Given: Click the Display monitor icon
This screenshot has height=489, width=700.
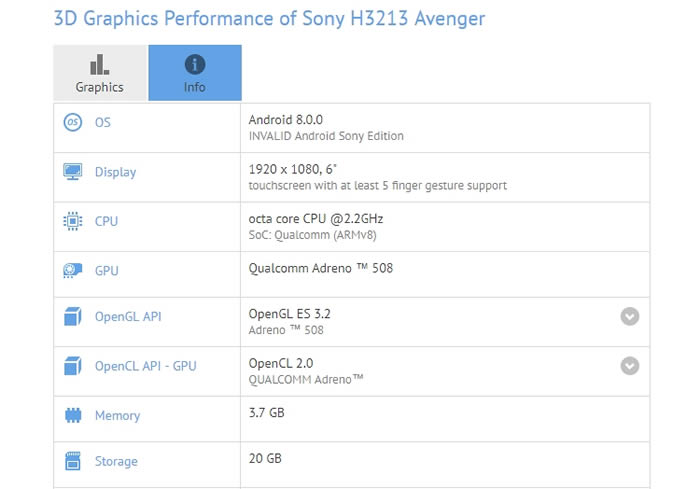Looking at the screenshot, I should (72, 172).
